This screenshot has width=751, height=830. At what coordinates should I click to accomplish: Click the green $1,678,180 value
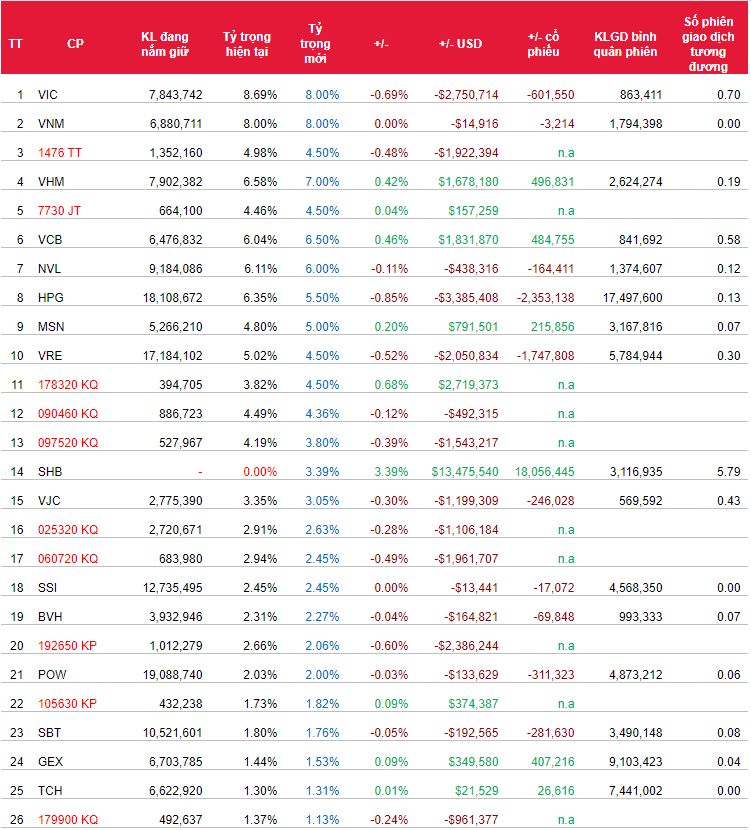(x=468, y=182)
